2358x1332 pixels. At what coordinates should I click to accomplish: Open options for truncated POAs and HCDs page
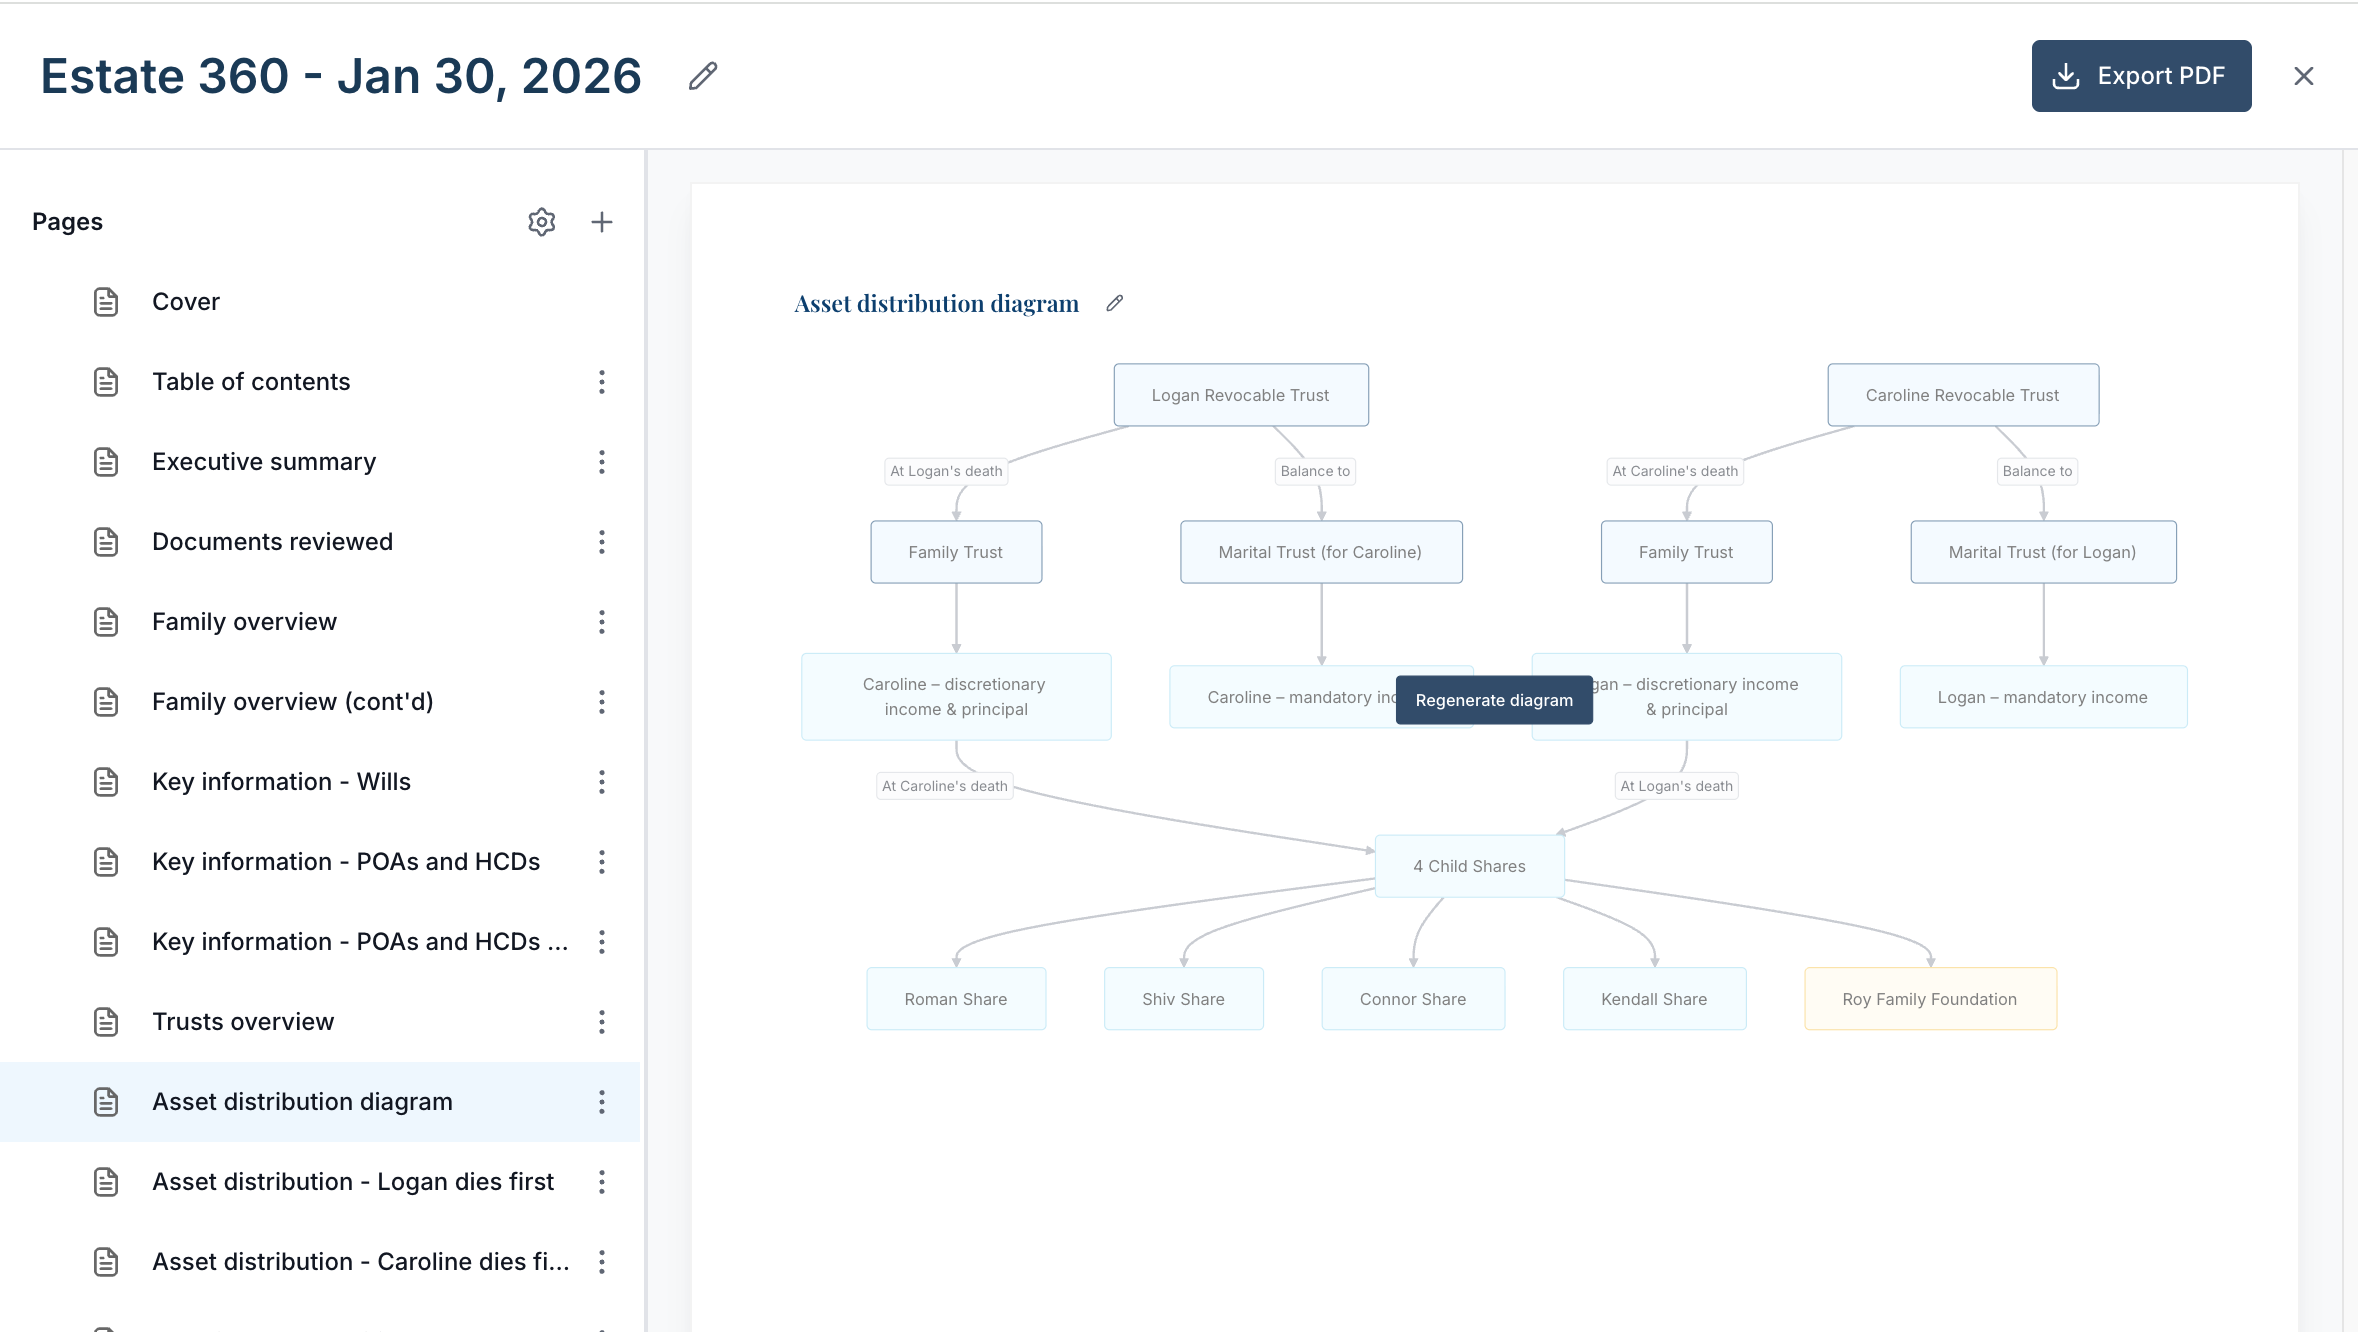(x=601, y=942)
